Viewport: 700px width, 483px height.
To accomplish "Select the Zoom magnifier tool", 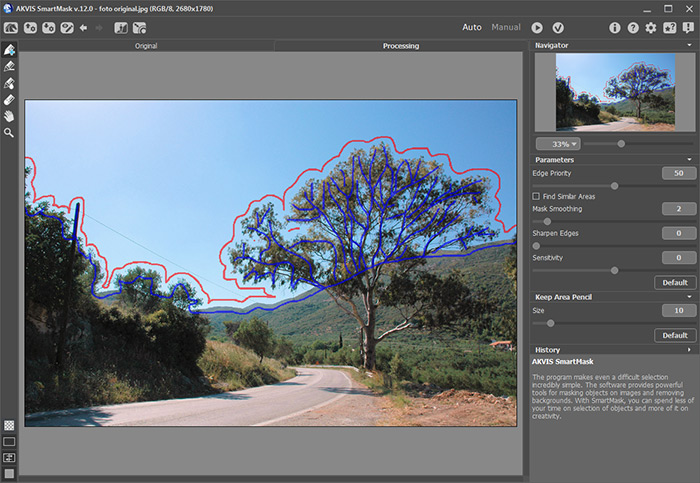I will pos(9,133).
